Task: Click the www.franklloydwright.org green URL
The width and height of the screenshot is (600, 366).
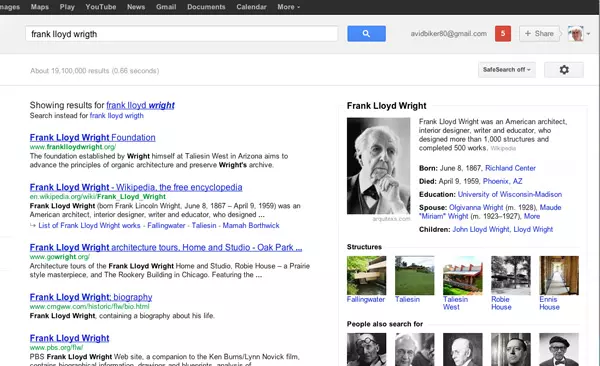Action: pyautogui.click(x=73, y=147)
